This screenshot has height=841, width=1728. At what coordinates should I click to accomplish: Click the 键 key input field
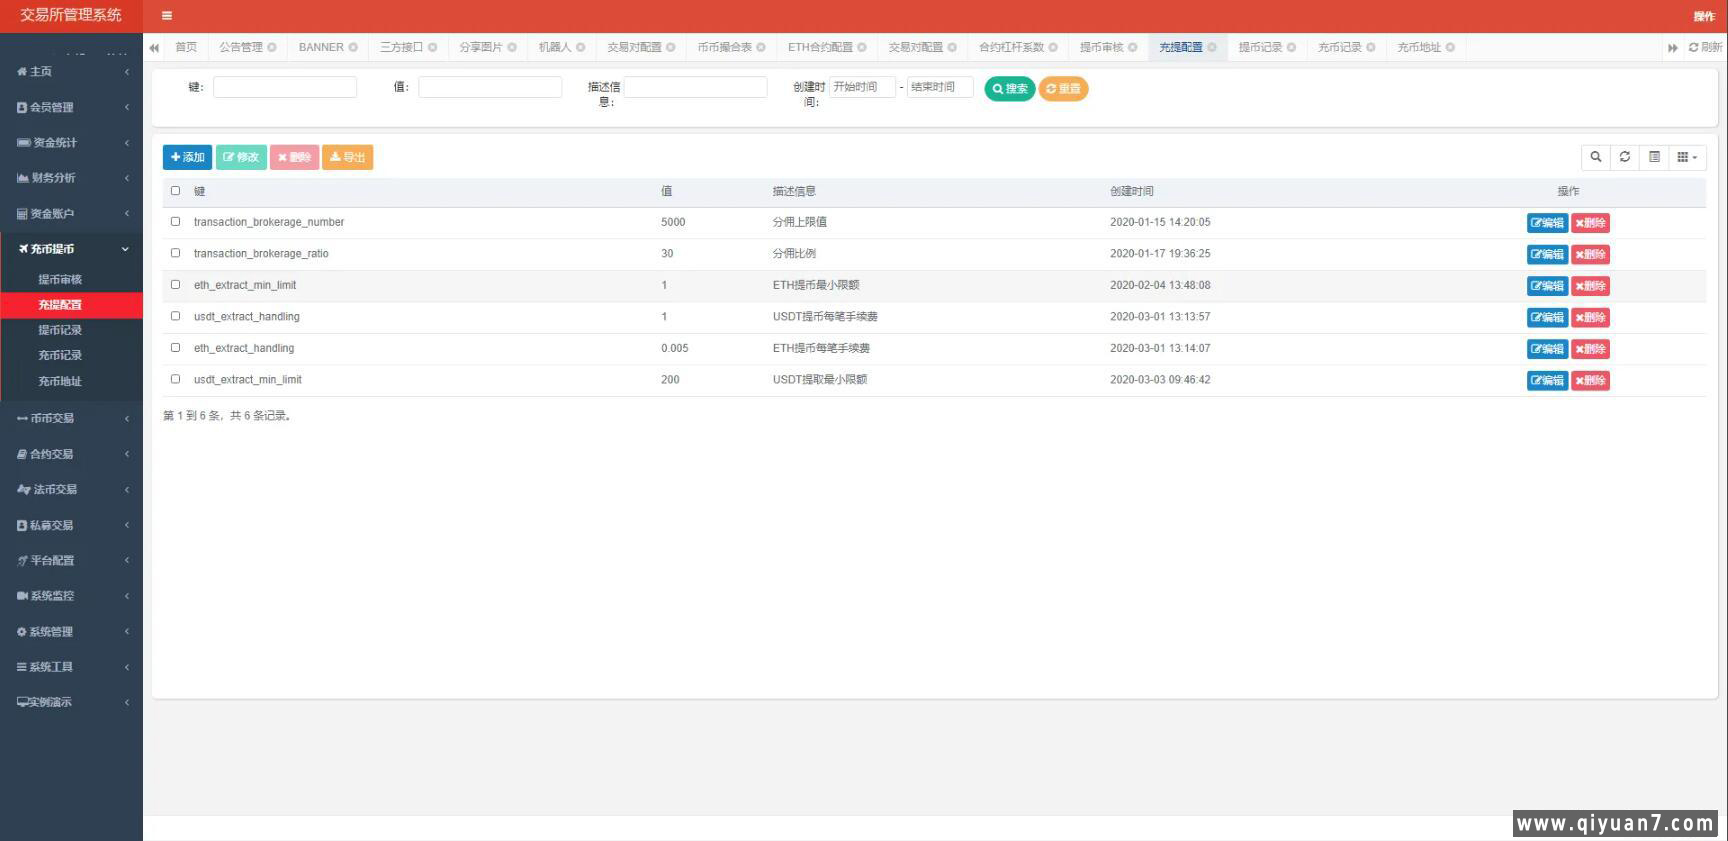tap(285, 88)
